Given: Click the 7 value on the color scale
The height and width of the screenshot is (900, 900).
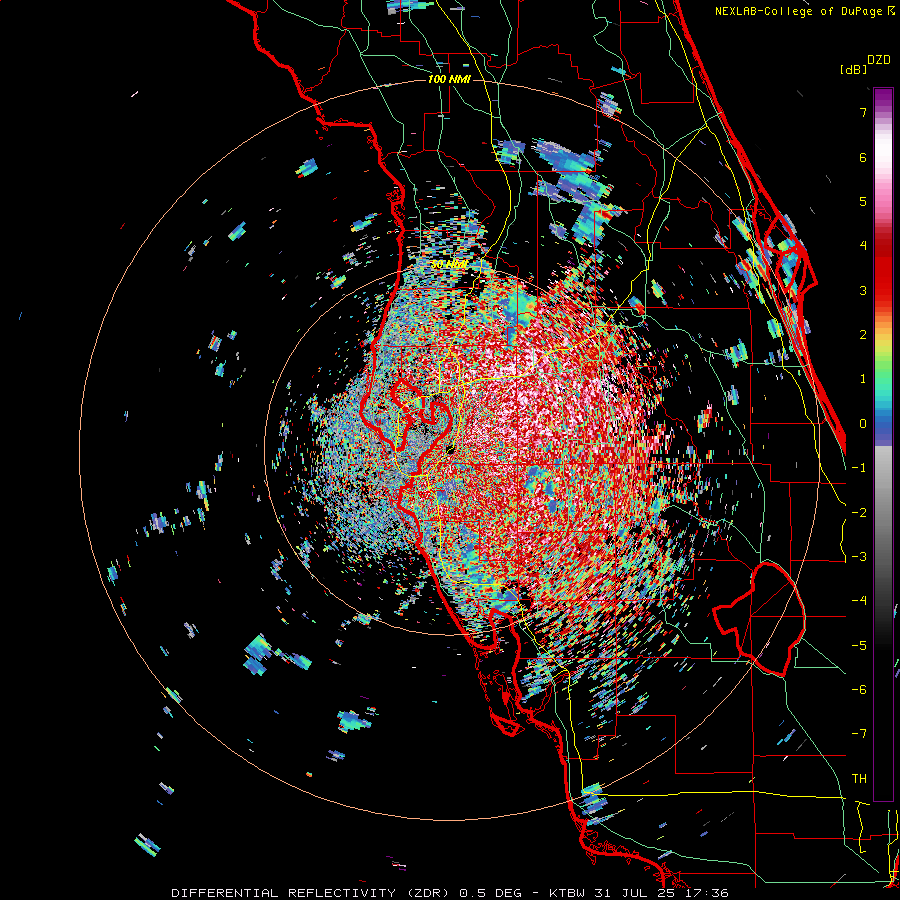Looking at the screenshot, I should tap(863, 112).
